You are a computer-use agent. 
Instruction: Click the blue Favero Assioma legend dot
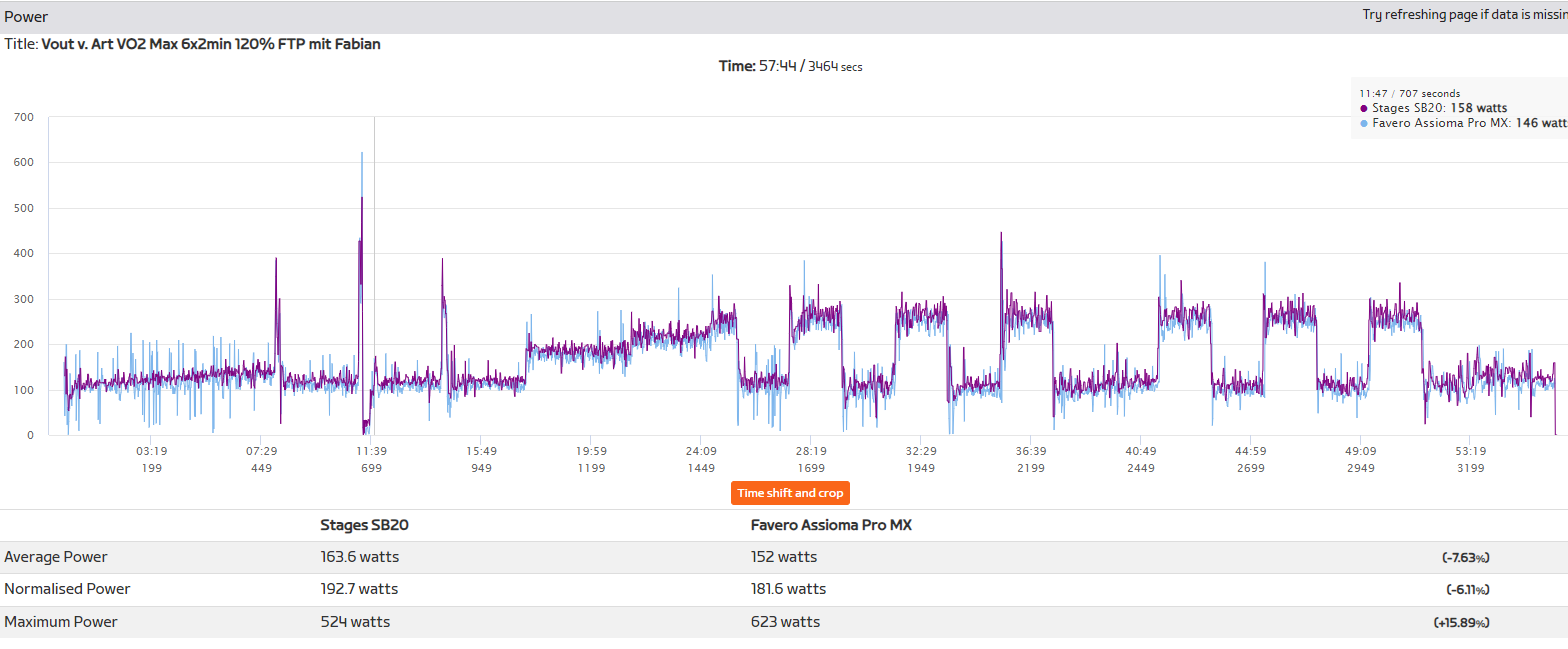1364,123
